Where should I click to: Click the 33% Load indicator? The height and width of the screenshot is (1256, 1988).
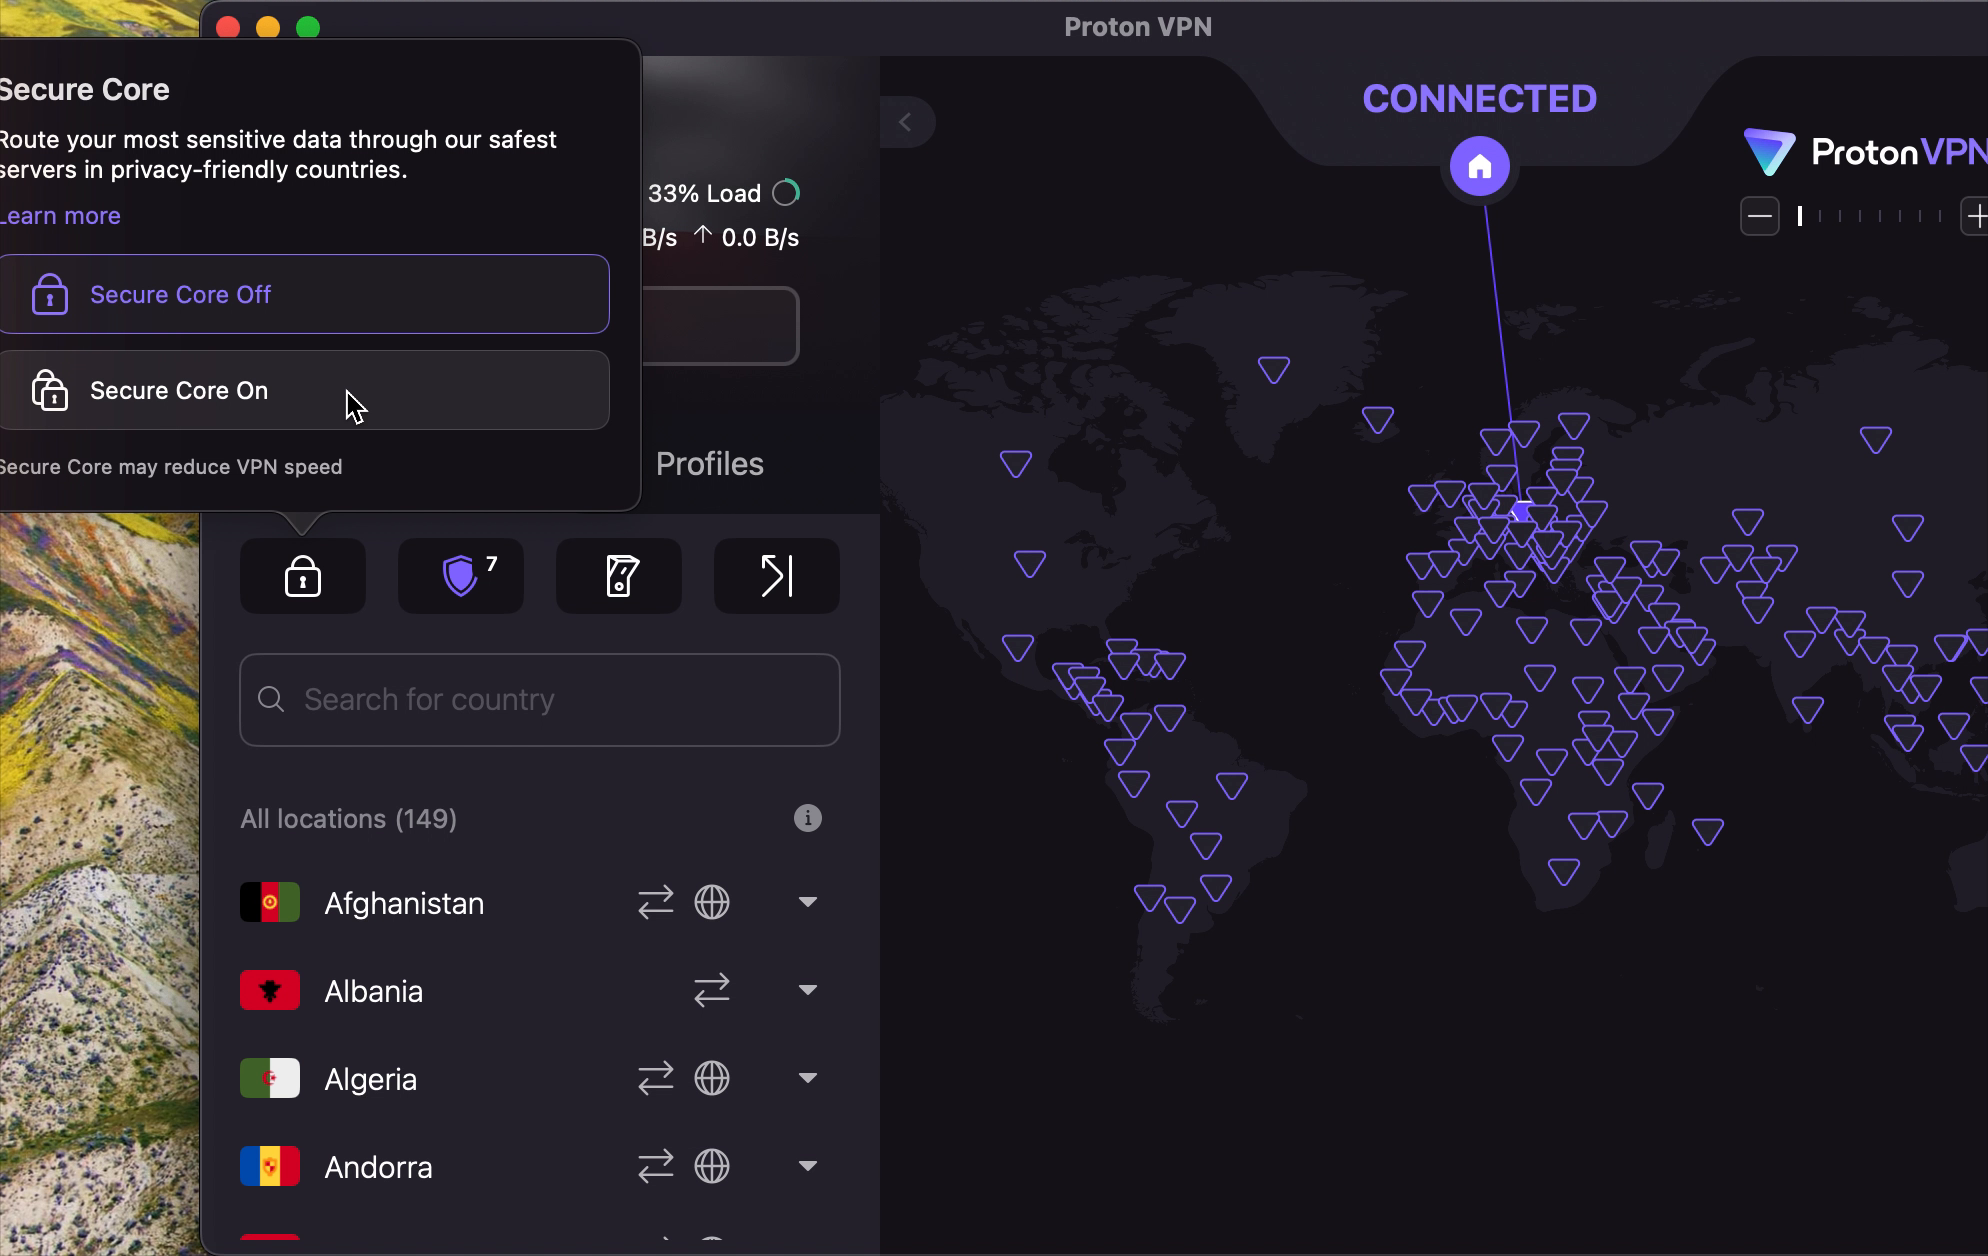(x=724, y=193)
